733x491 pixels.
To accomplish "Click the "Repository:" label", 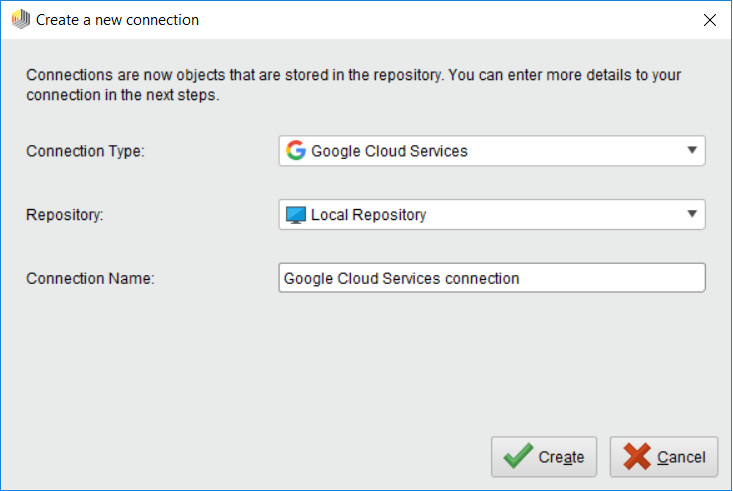I will click(x=65, y=215).
